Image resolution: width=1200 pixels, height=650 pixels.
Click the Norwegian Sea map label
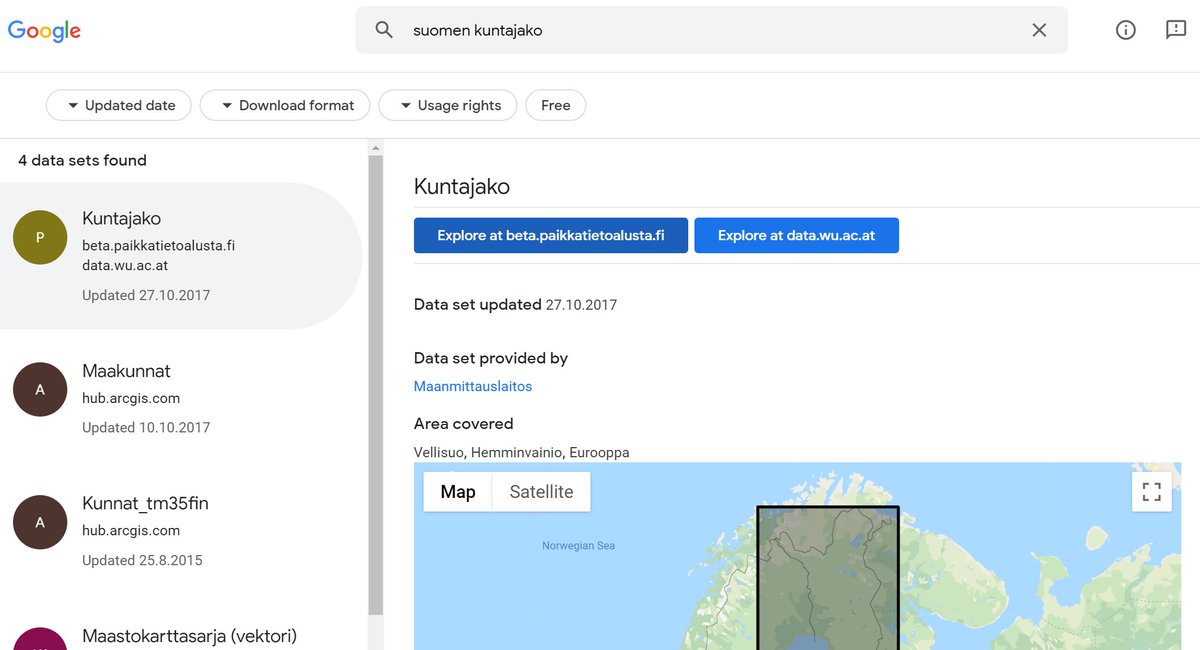point(579,546)
